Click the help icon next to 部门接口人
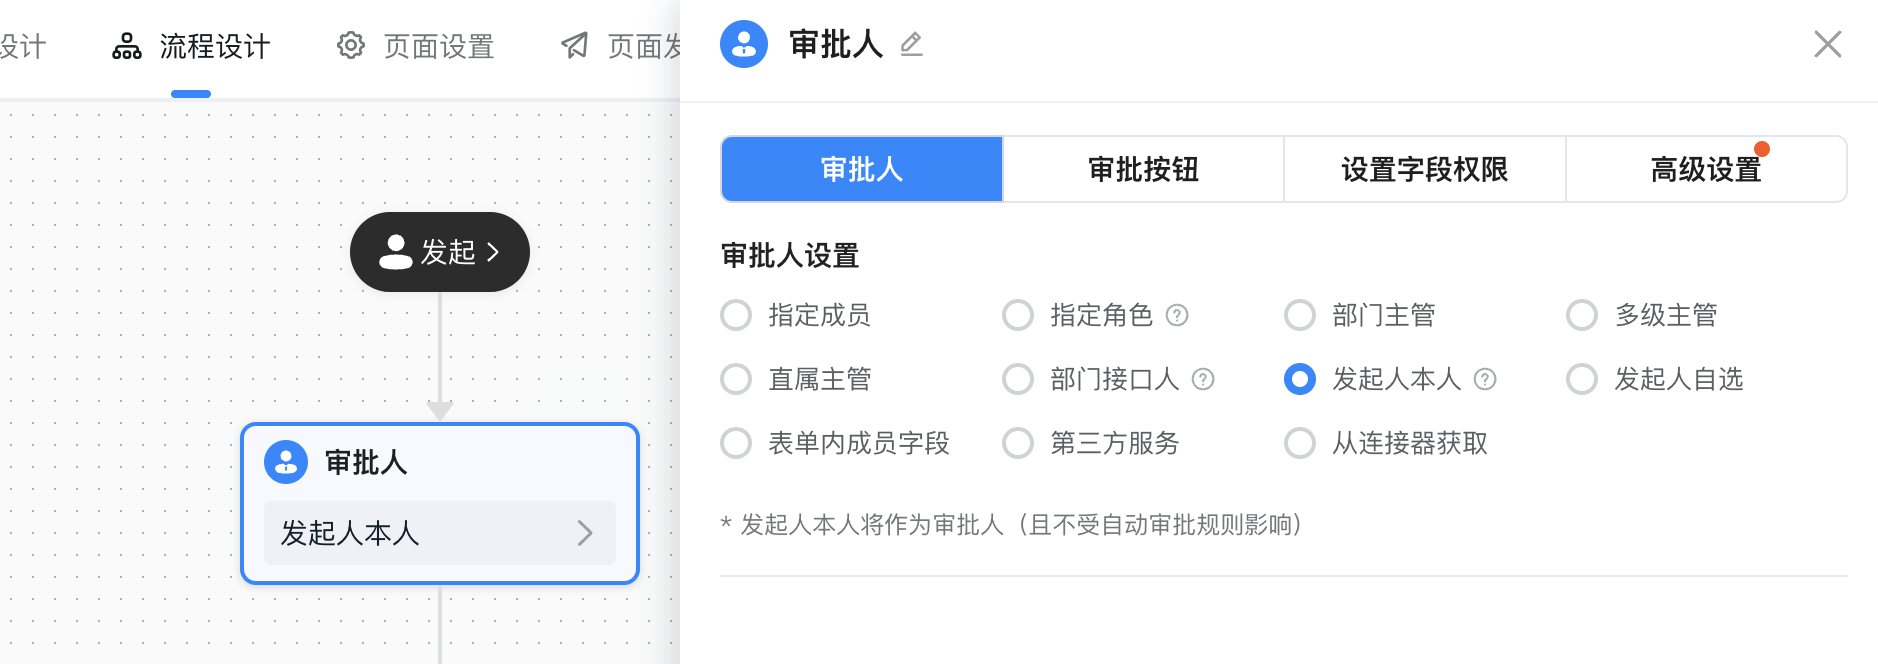Image resolution: width=1878 pixels, height=664 pixels. [1204, 379]
